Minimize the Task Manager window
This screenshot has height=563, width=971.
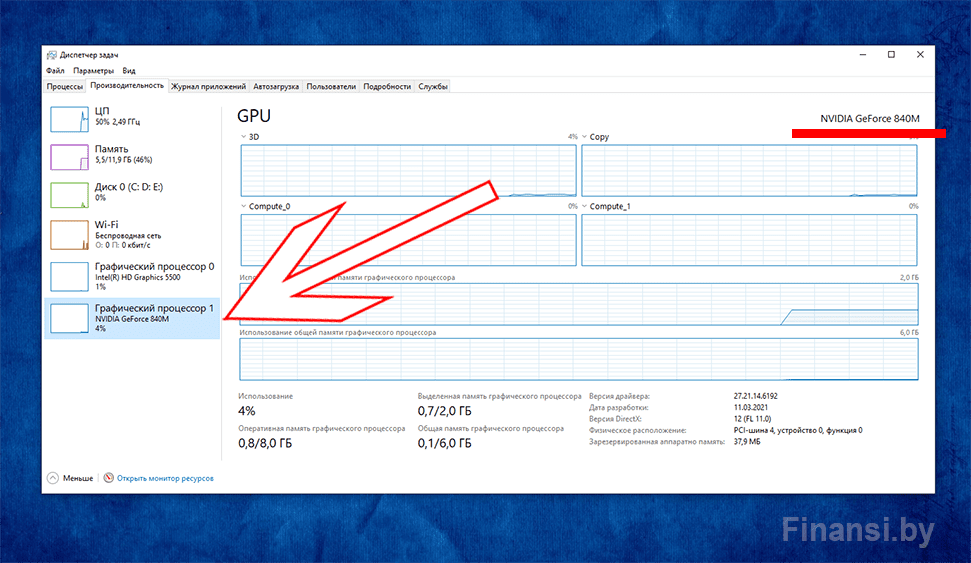tap(863, 55)
